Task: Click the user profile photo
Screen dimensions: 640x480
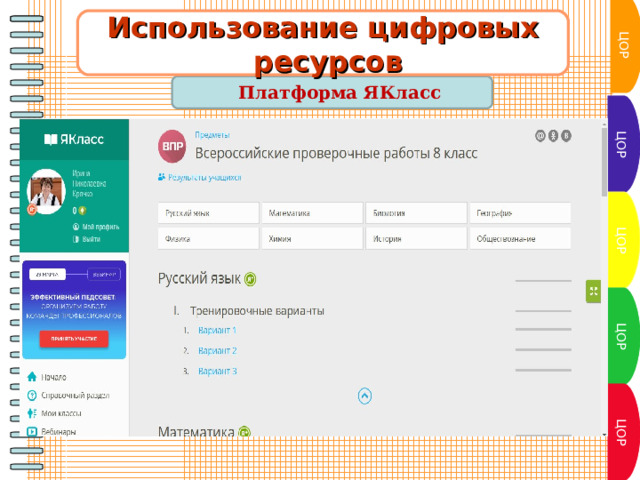Action: [46, 191]
